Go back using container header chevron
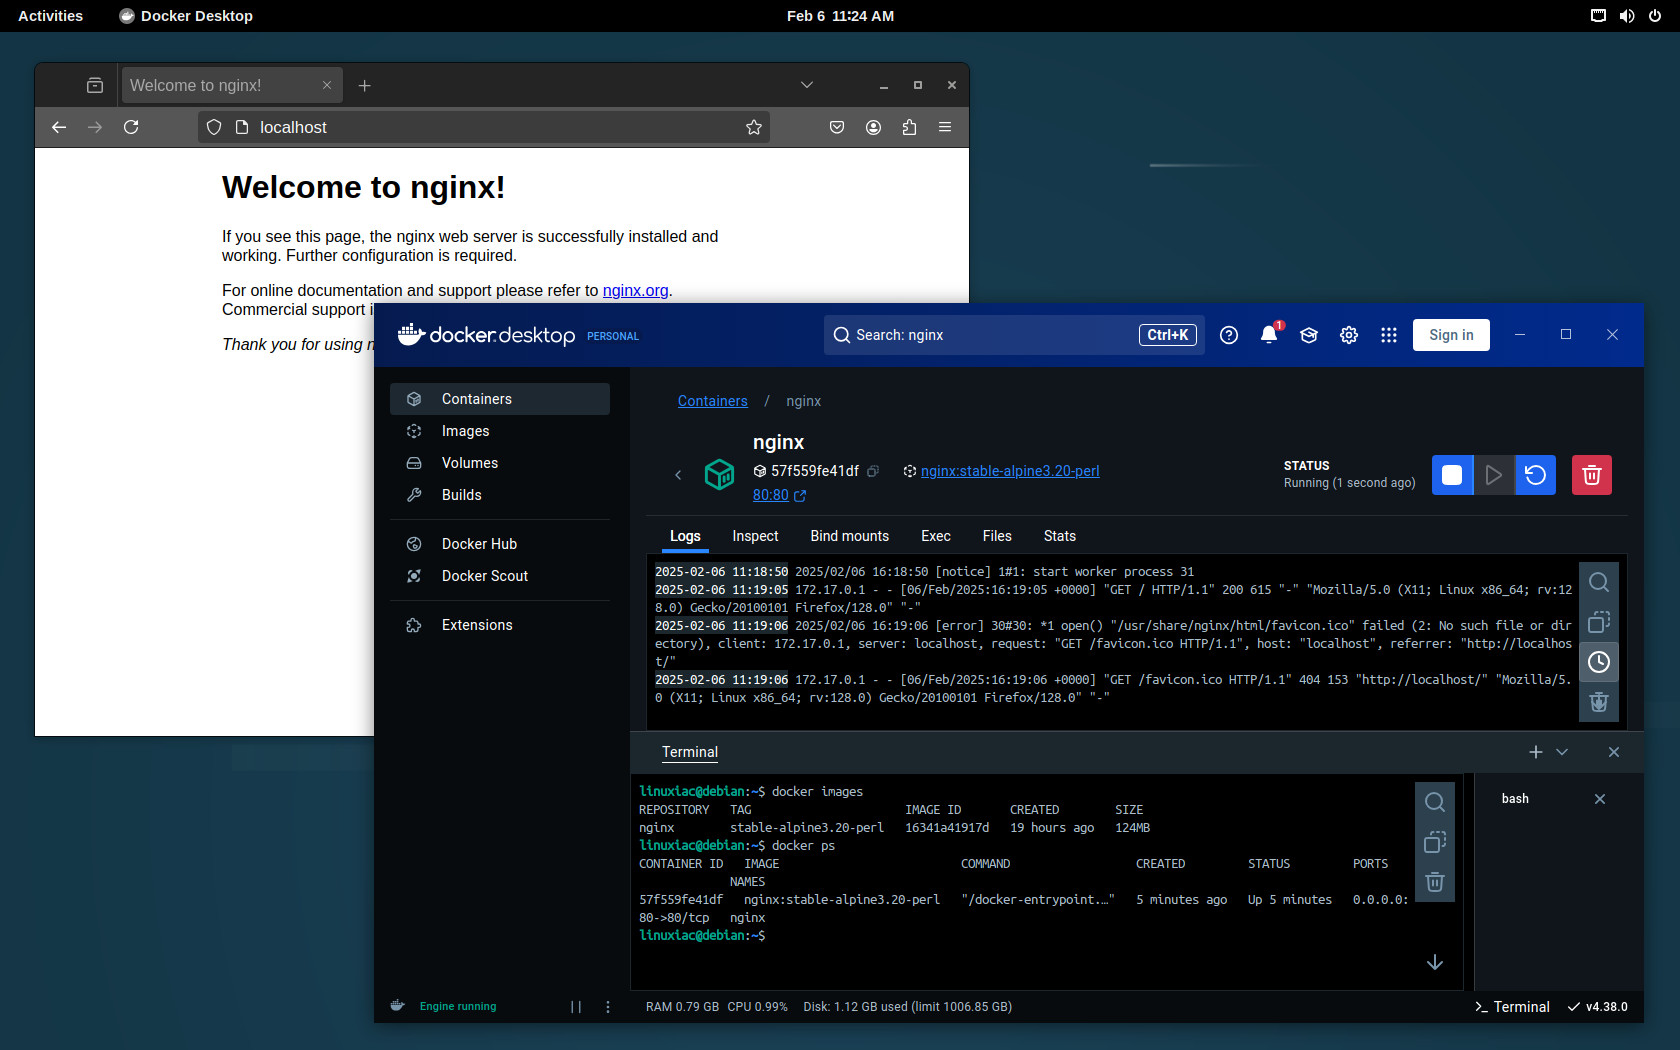 (678, 475)
